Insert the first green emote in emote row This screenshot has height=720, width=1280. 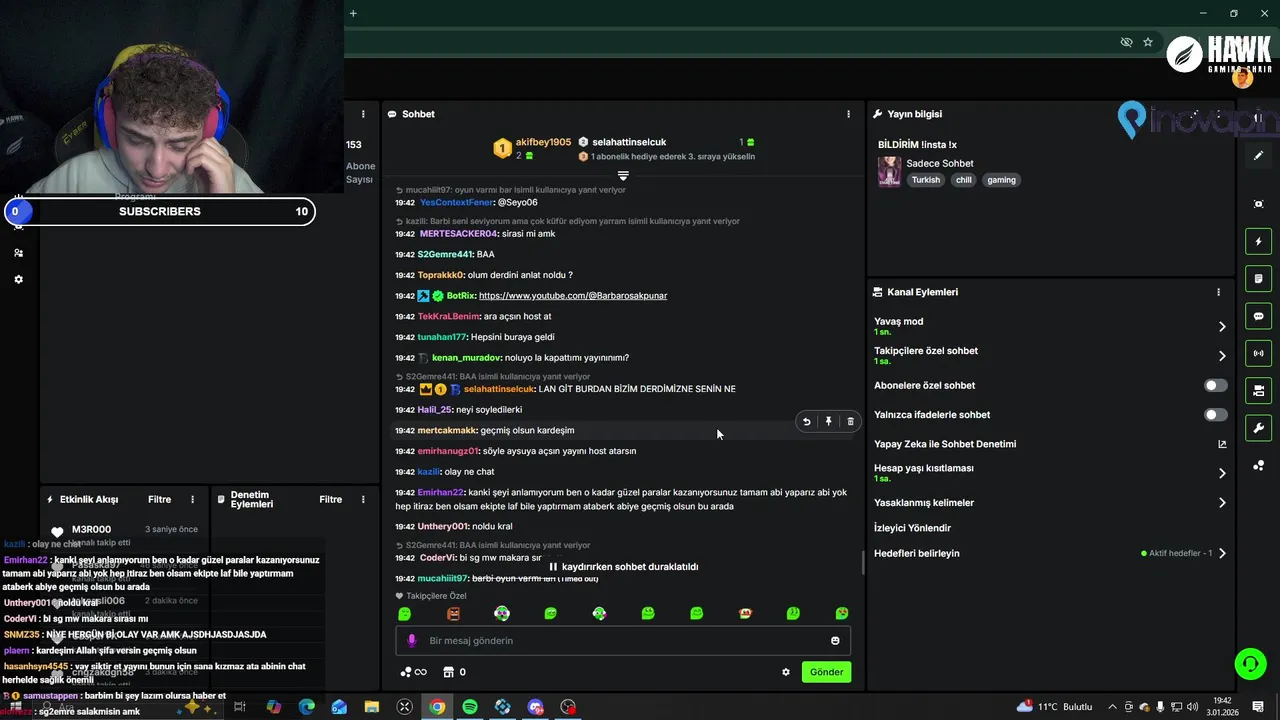(x=404, y=613)
